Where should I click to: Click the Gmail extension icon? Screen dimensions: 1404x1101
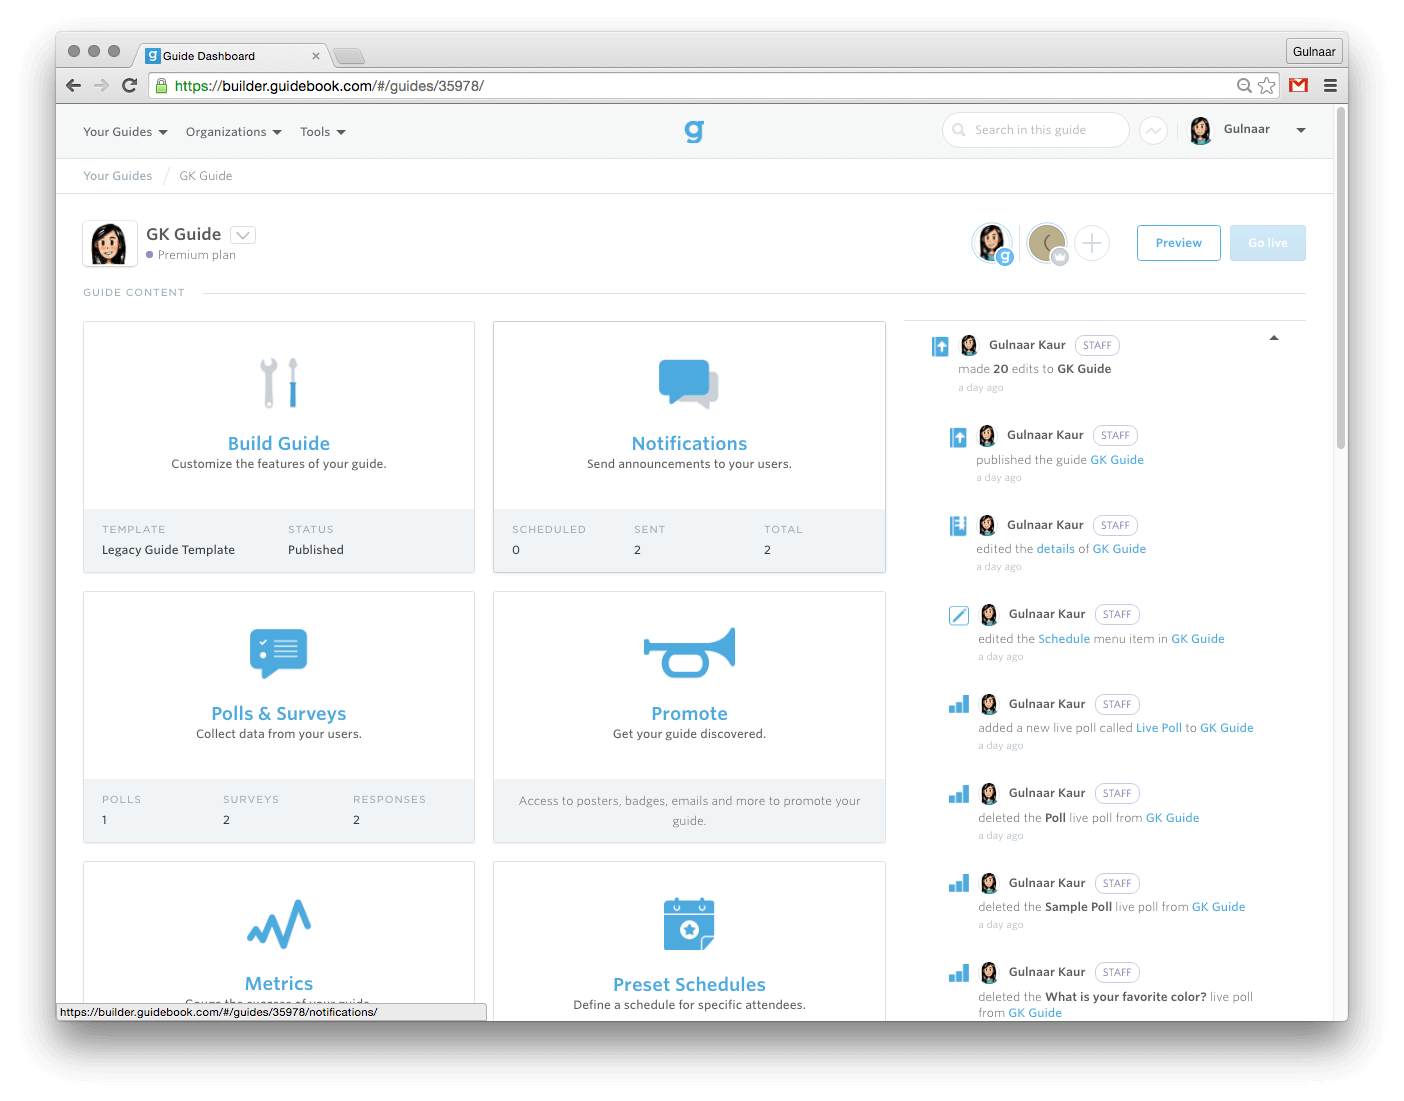[1299, 85]
